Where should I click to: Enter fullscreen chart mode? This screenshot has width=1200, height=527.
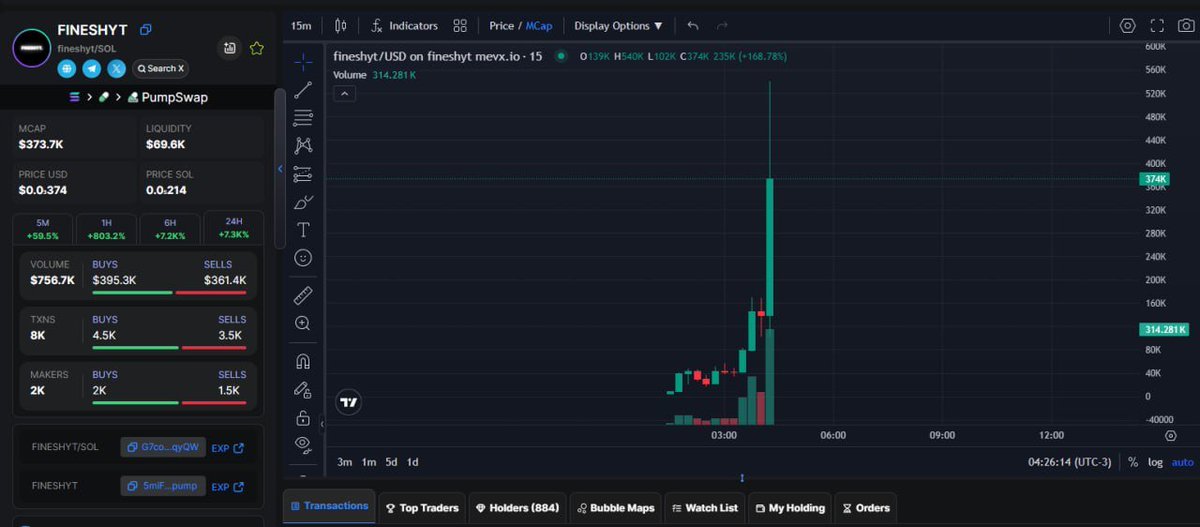point(1157,26)
